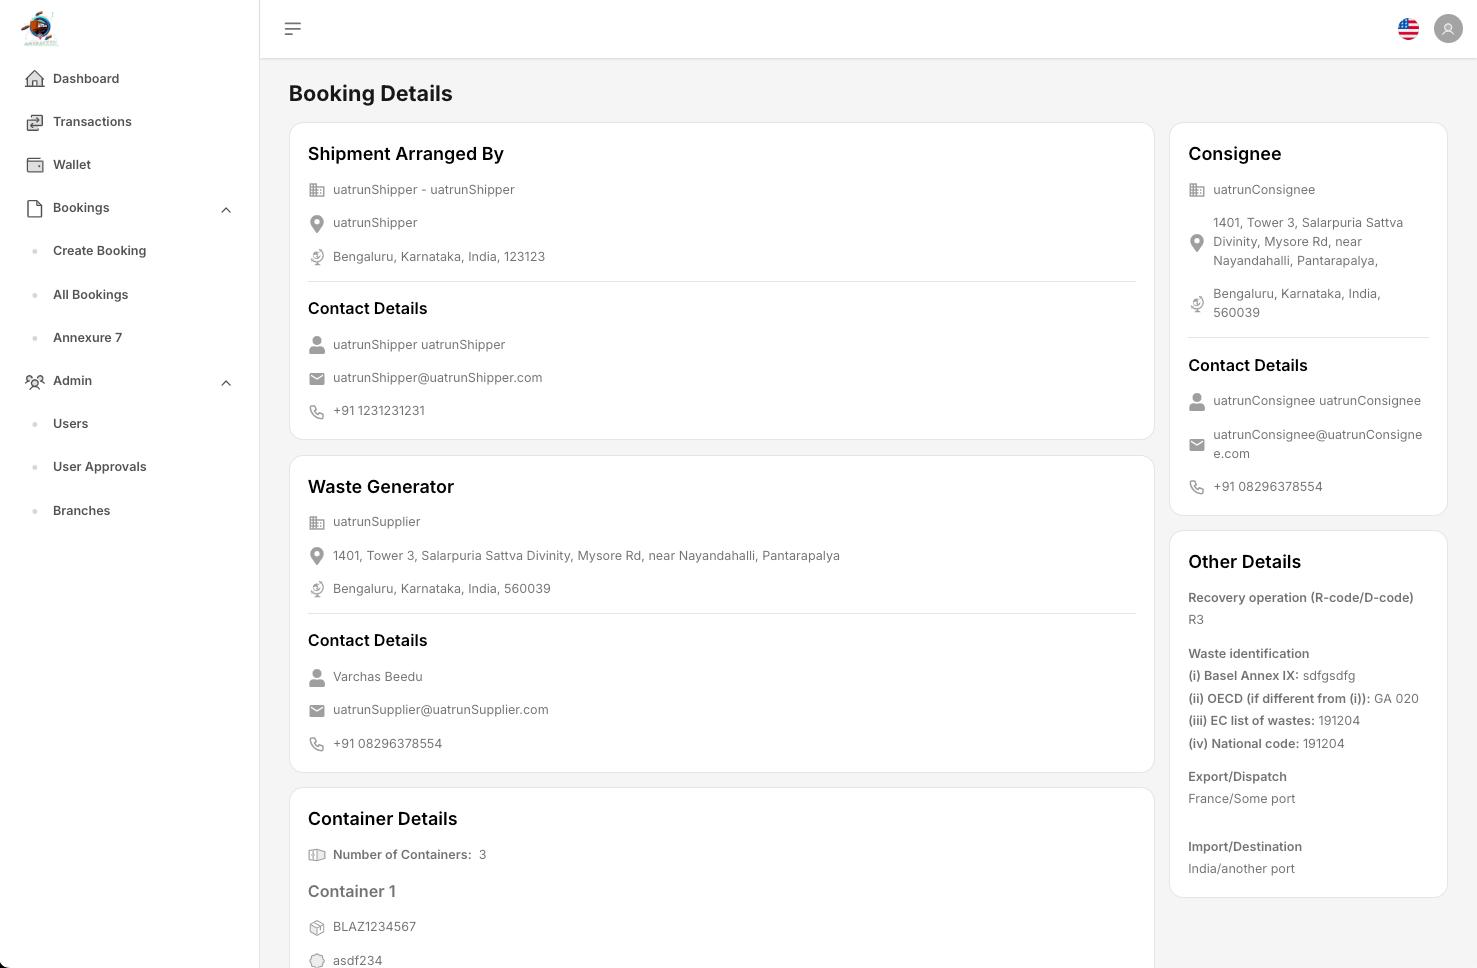Open Create Booking page

point(99,251)
